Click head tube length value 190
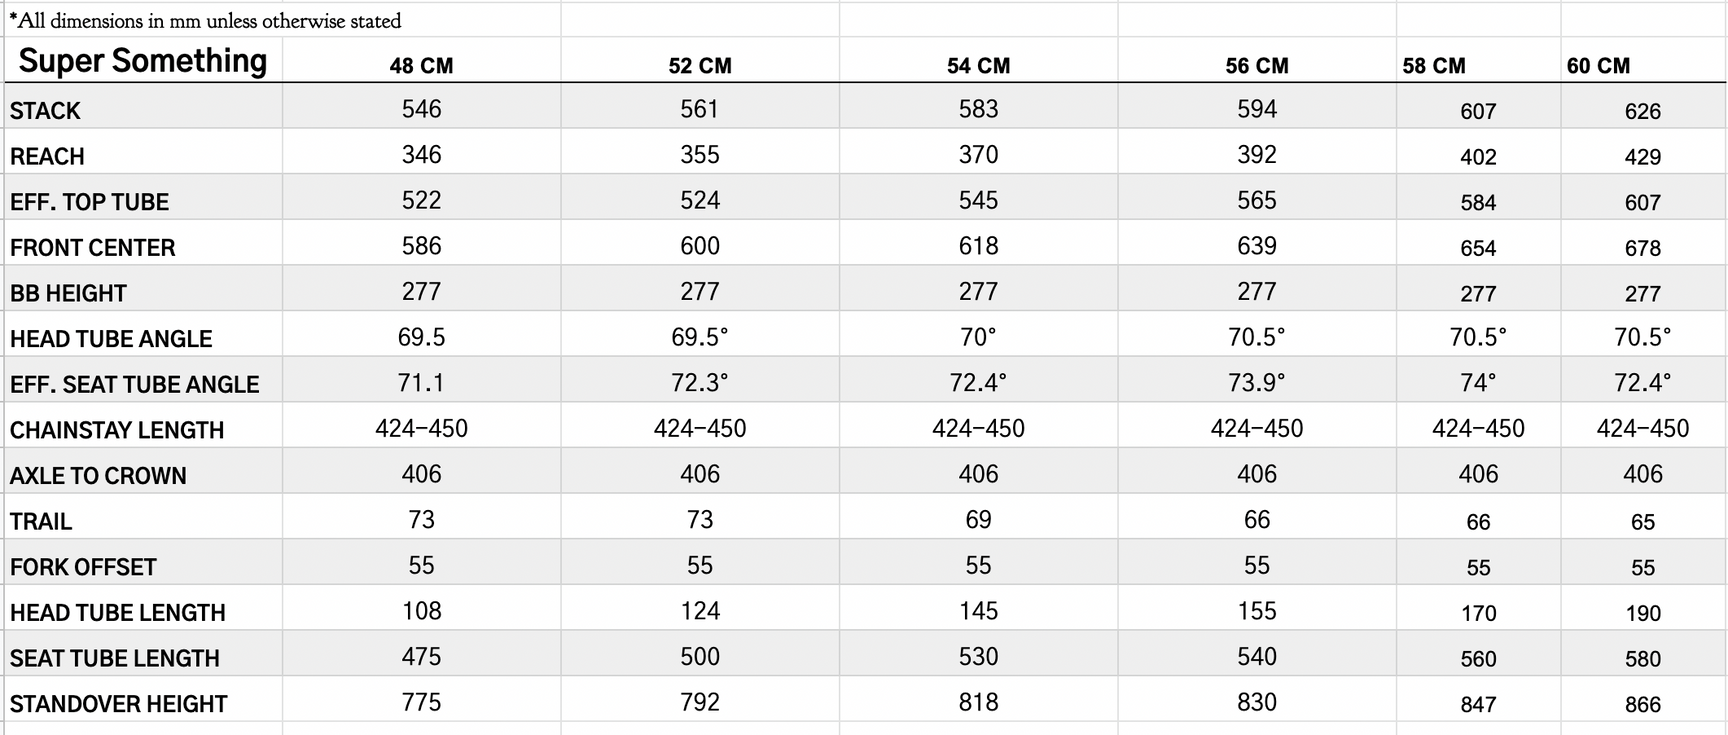This screenshot has width=1728, height=735. pyautogui.click(x=1642, y=613)
